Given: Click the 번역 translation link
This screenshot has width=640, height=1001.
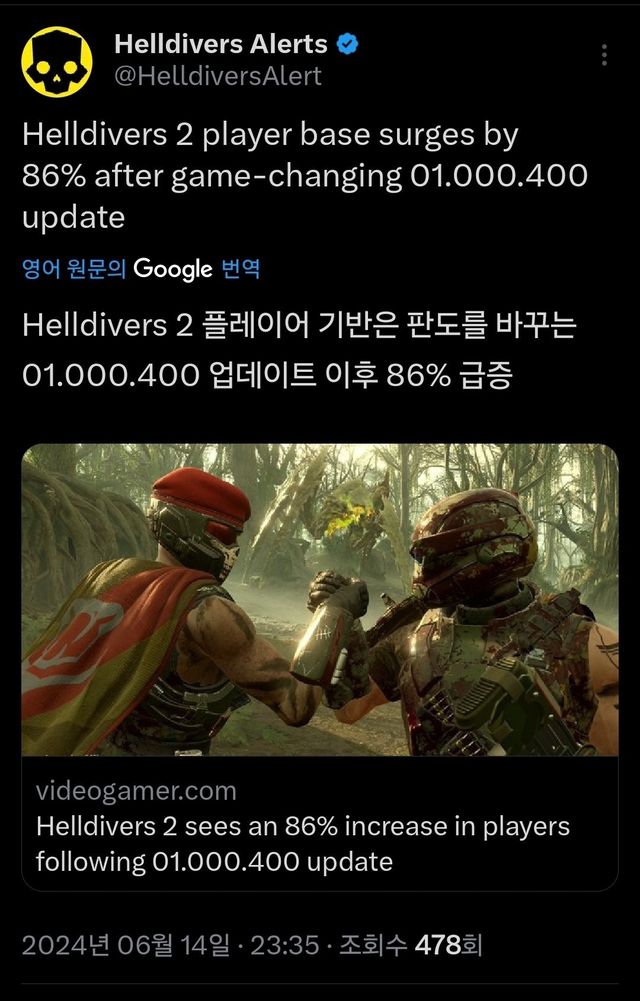Looking at the screenshot, I should pyautogui.click(x=240, y=269).
